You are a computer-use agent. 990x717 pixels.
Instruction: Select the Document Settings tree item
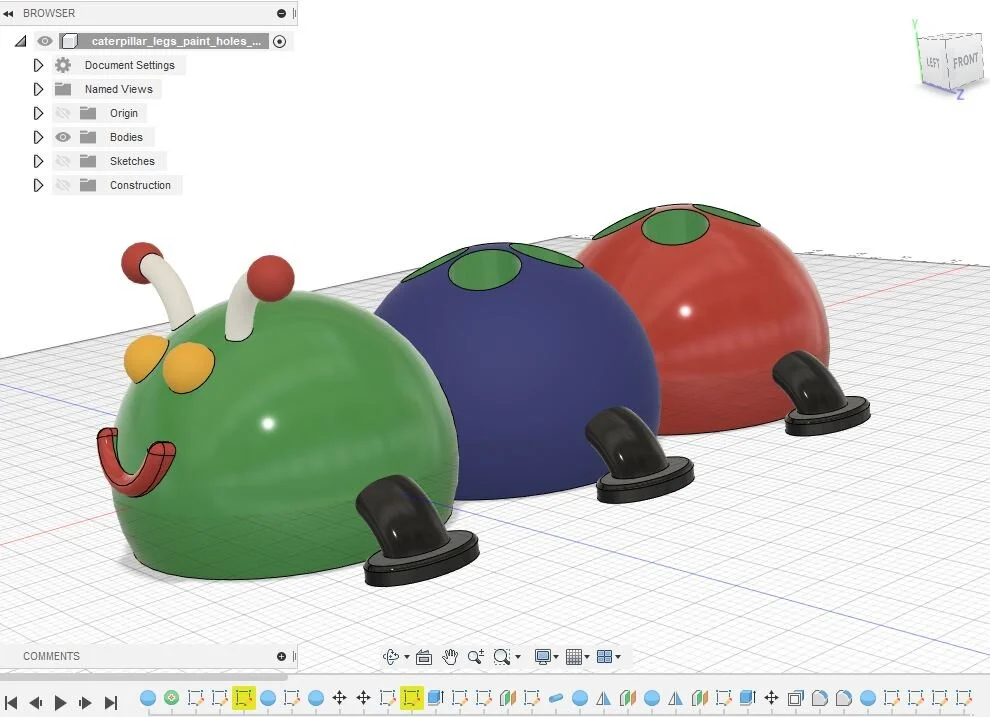[x=129, y=65]
